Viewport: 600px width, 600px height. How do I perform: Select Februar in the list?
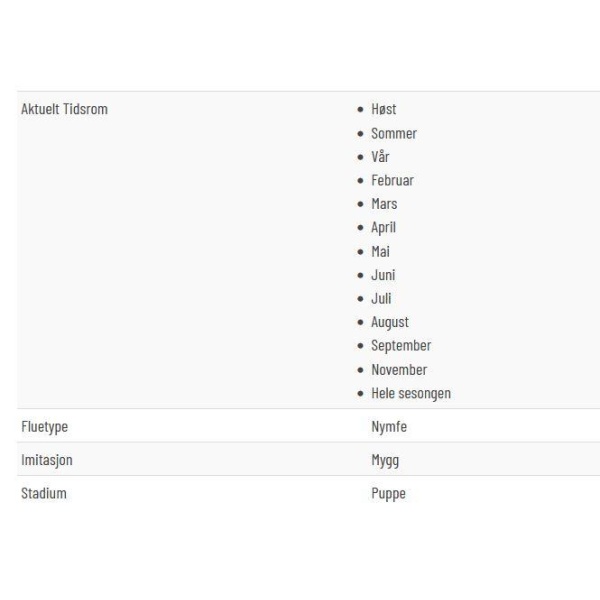point(392,181)
